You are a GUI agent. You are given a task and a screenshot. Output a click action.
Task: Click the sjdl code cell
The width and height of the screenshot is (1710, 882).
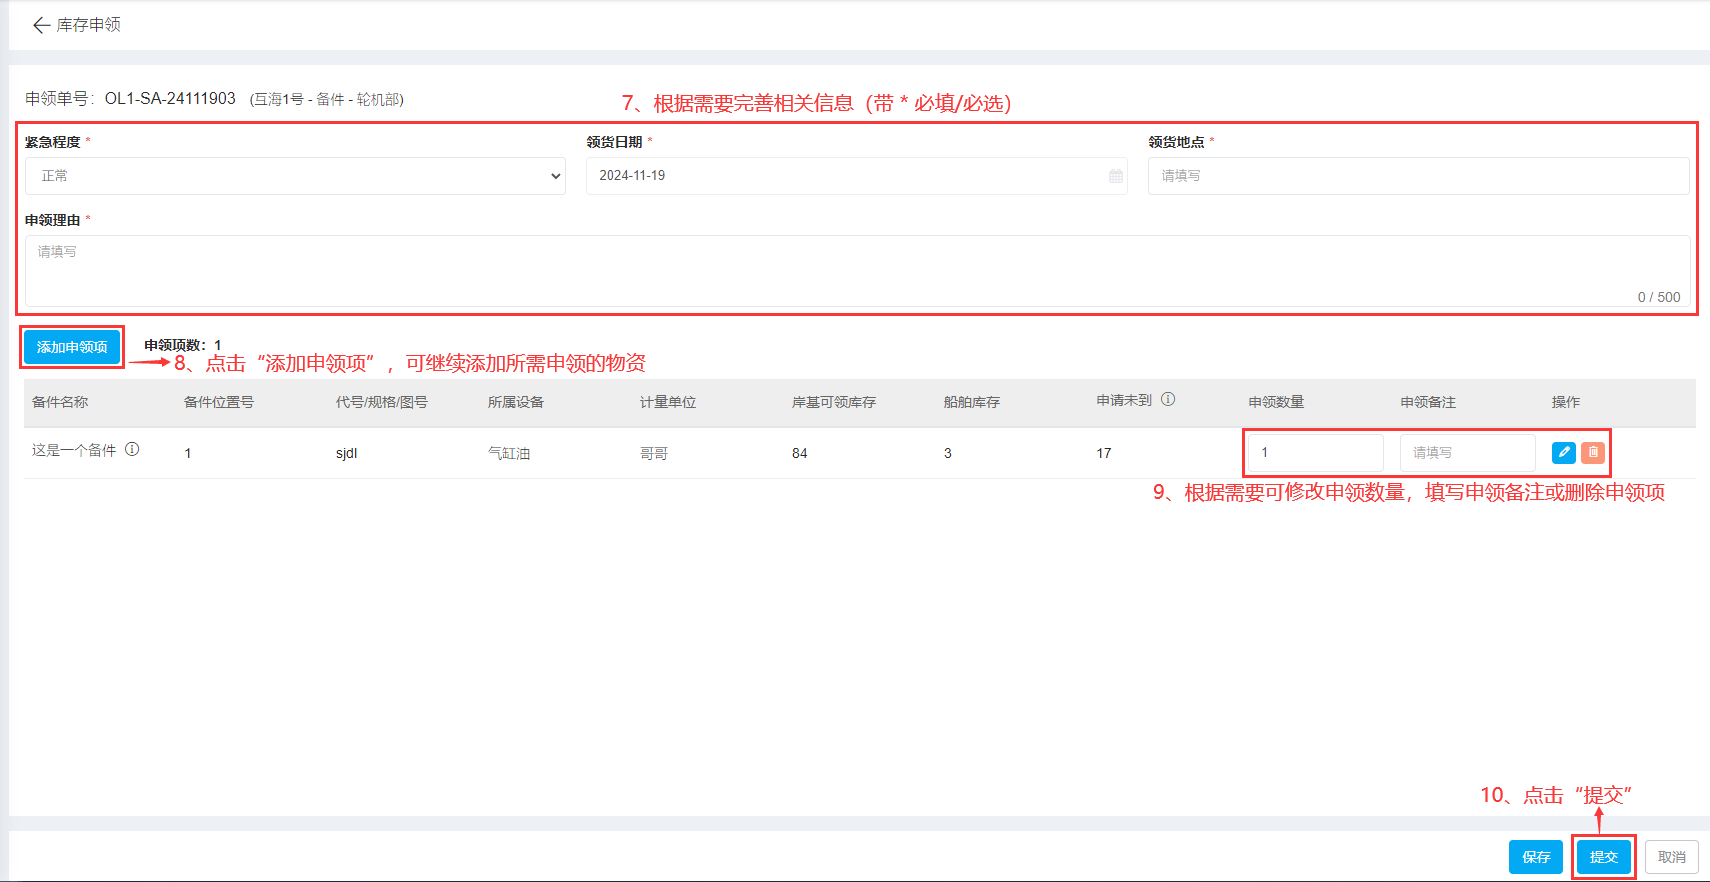click(347, 453)
